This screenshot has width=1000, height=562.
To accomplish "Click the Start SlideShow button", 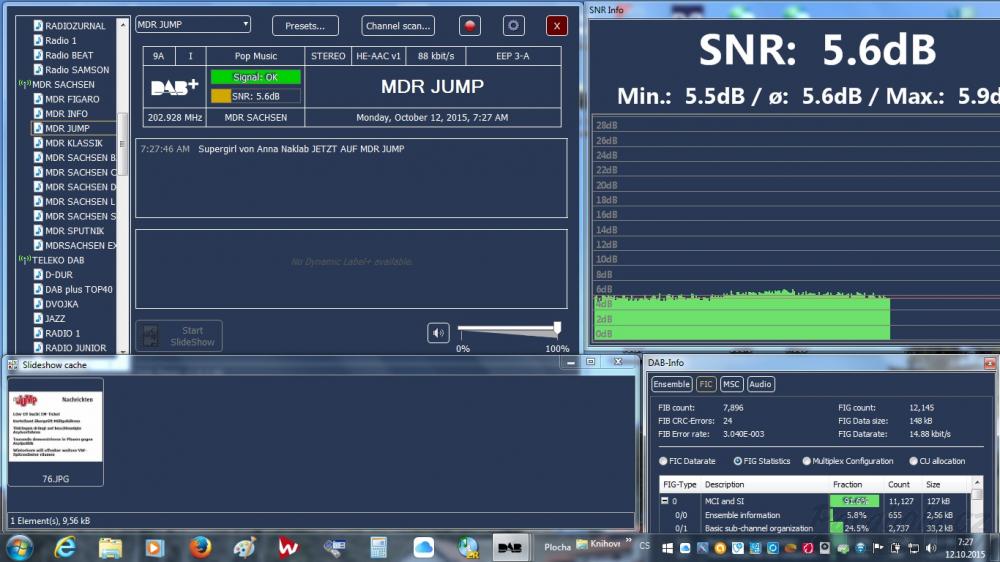I will 179,336.
